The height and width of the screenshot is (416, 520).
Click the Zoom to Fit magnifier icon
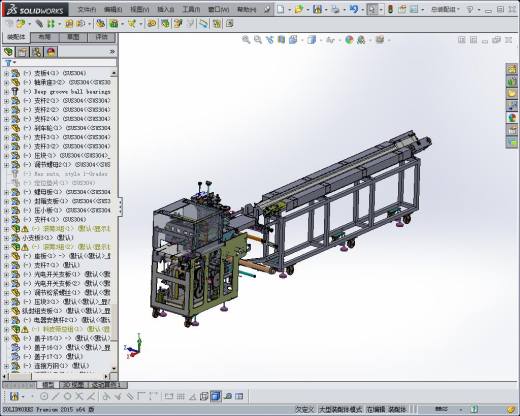pyautogui.click(x=246, y=40)
